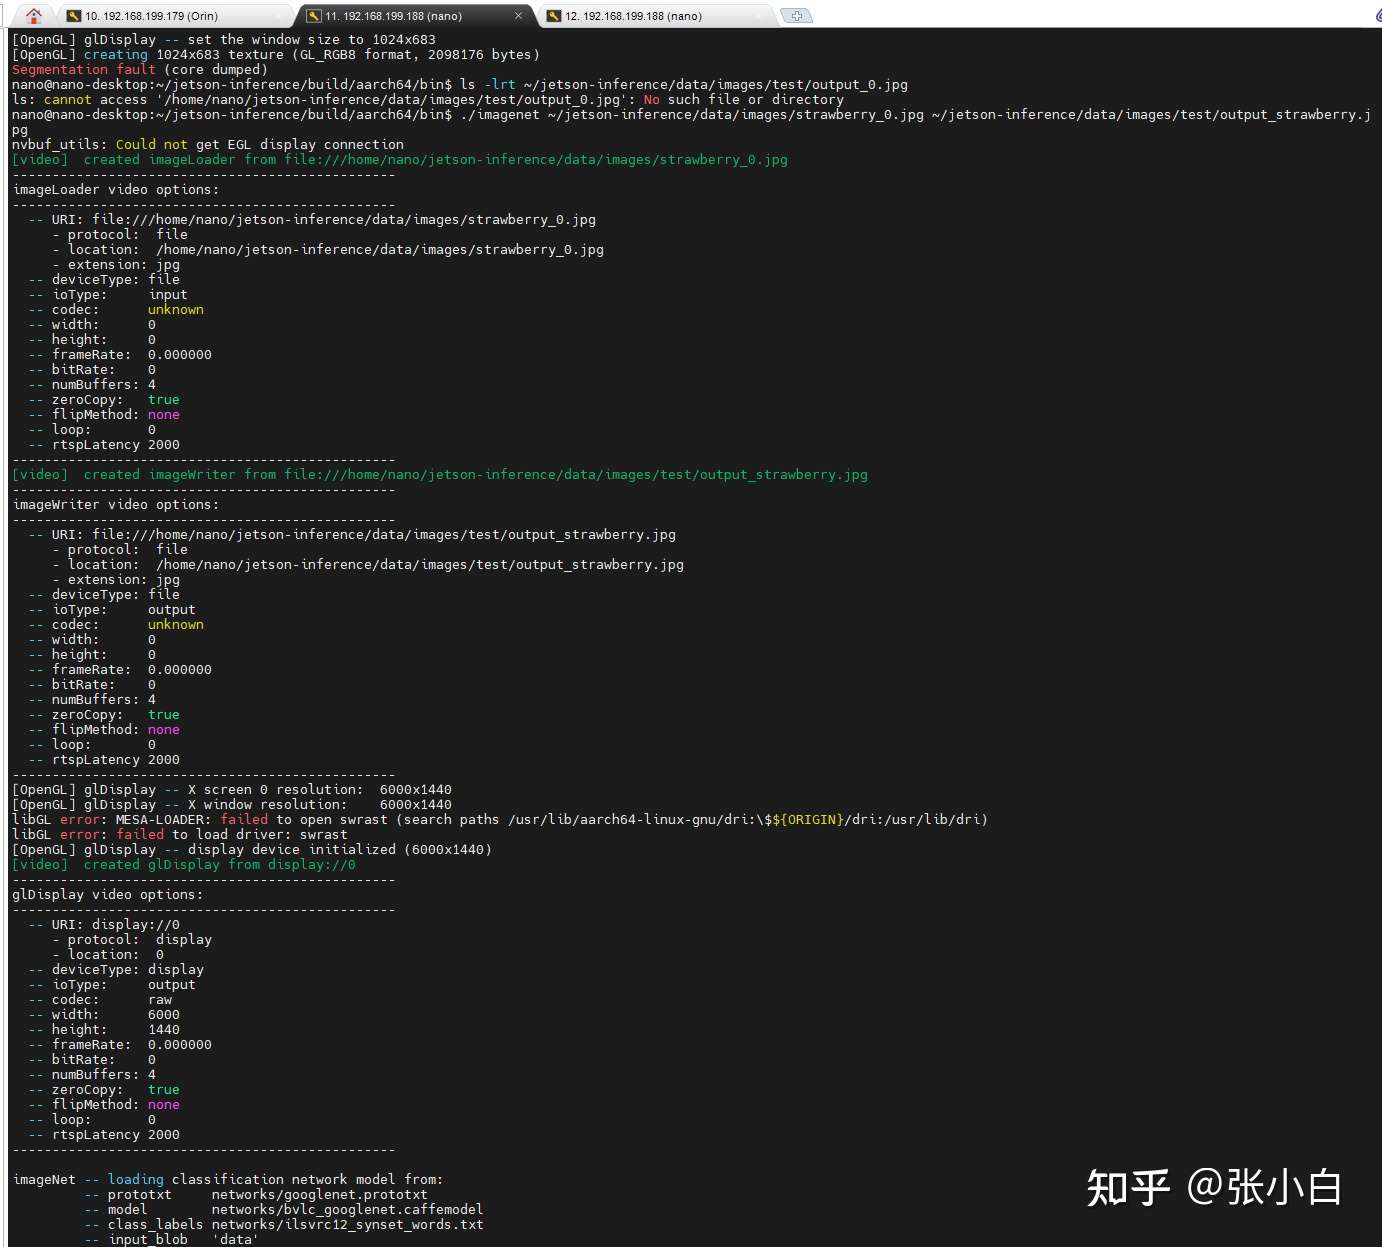Viewport: 1382px width, 1247px height.
Task: Click 'set the window size to 1024x683' line
Action: click(224, 39)
